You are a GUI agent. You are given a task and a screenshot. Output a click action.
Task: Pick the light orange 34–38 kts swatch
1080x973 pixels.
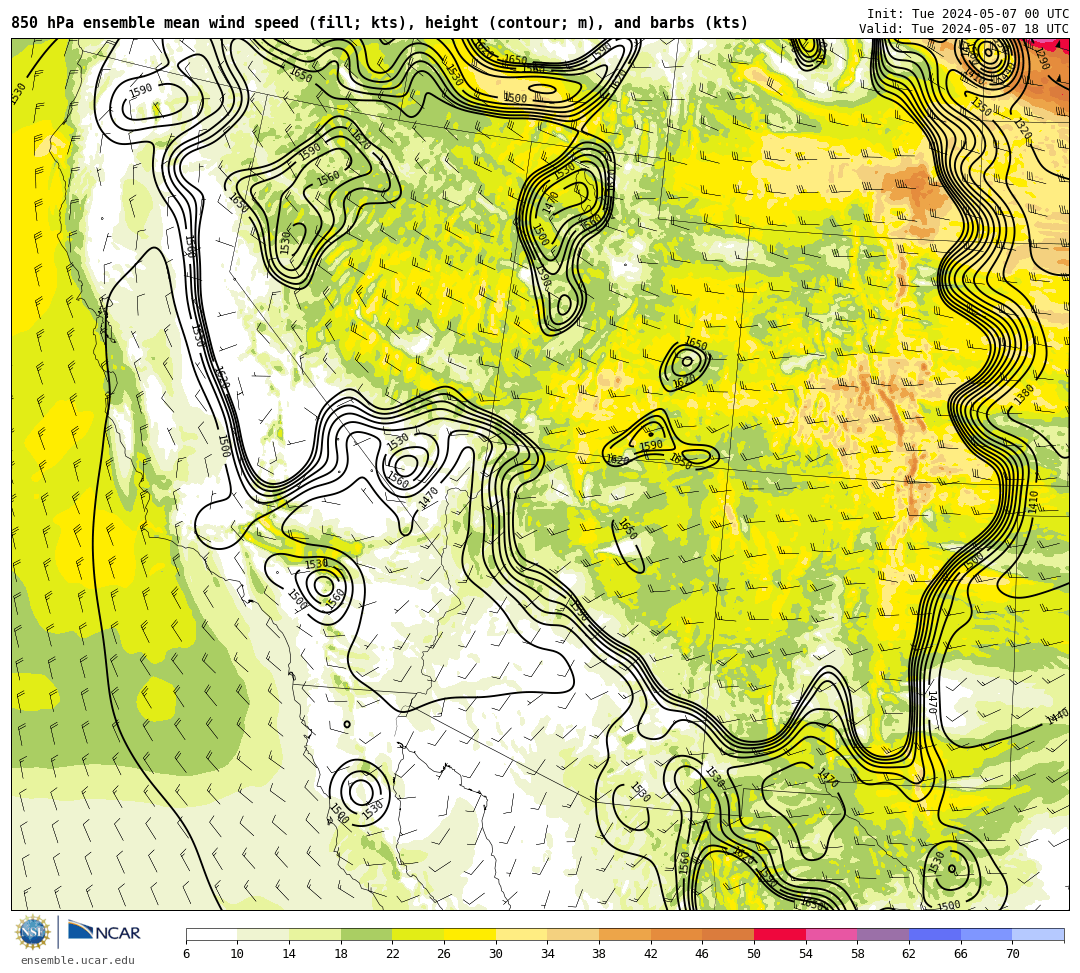[573, 934]
